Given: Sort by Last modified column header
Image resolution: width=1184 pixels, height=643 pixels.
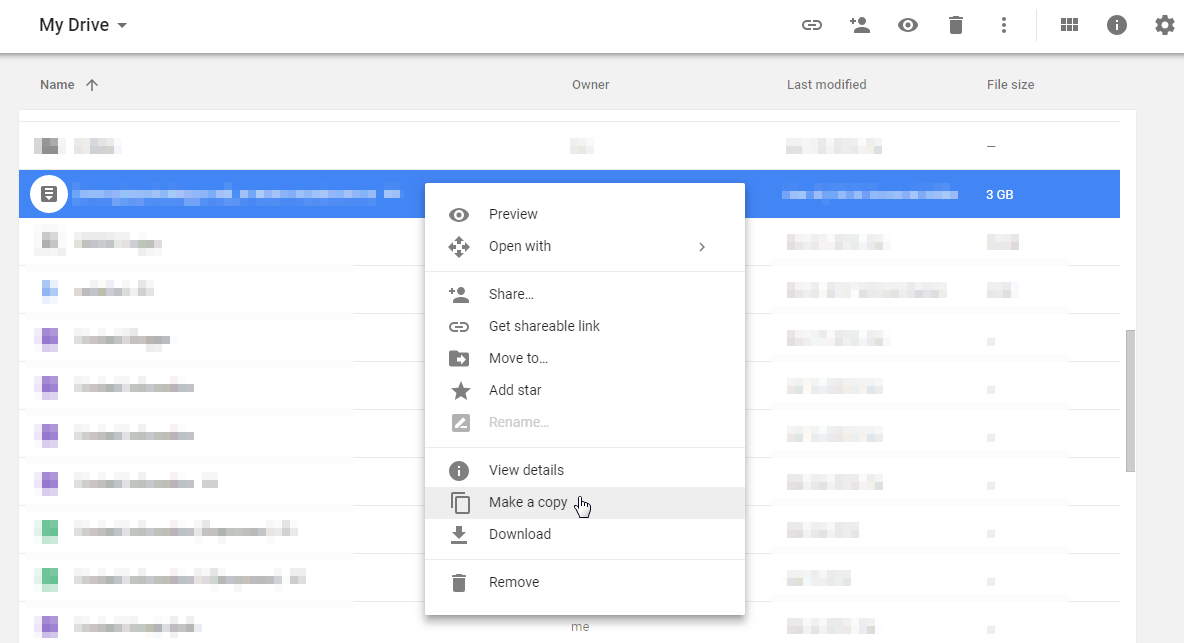Looking at the screenshot, I should tap(826, 85).
